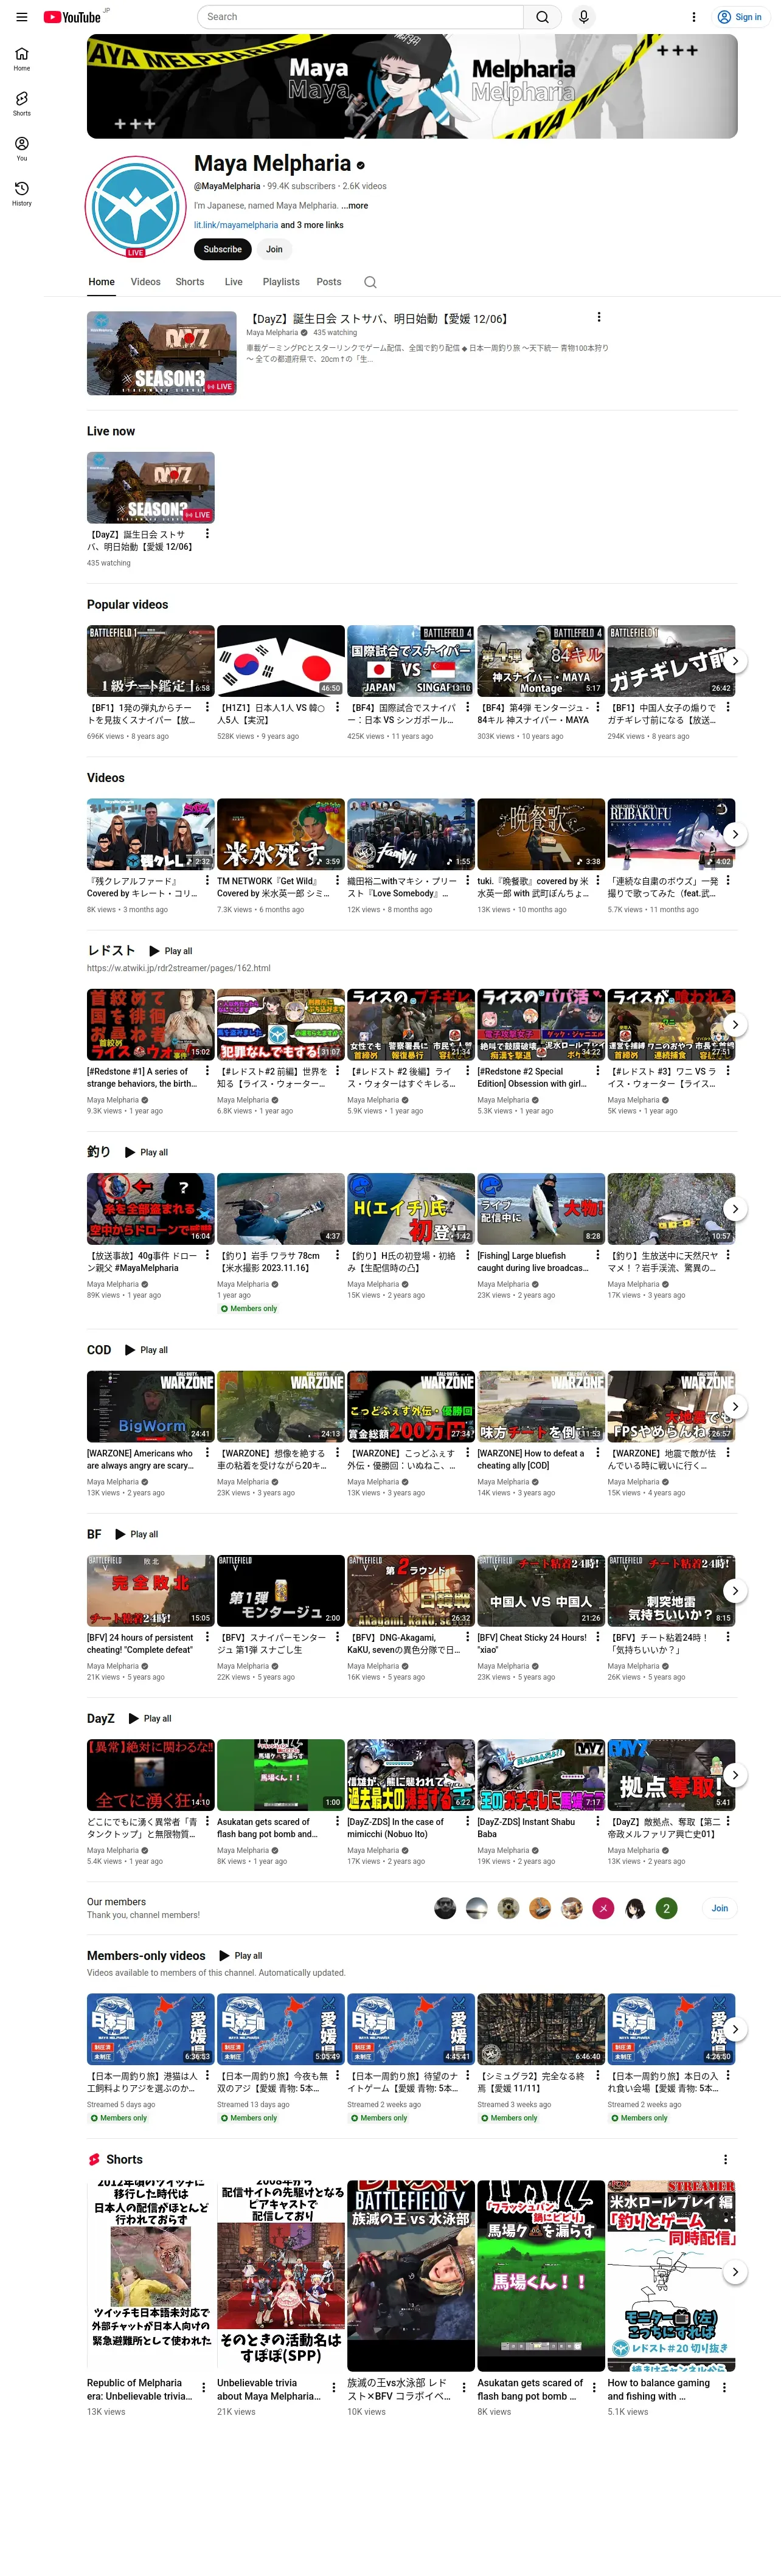
Task: Open the 拠点奪取 DayZ video thumbnail
Action: tap(671, 1775)
